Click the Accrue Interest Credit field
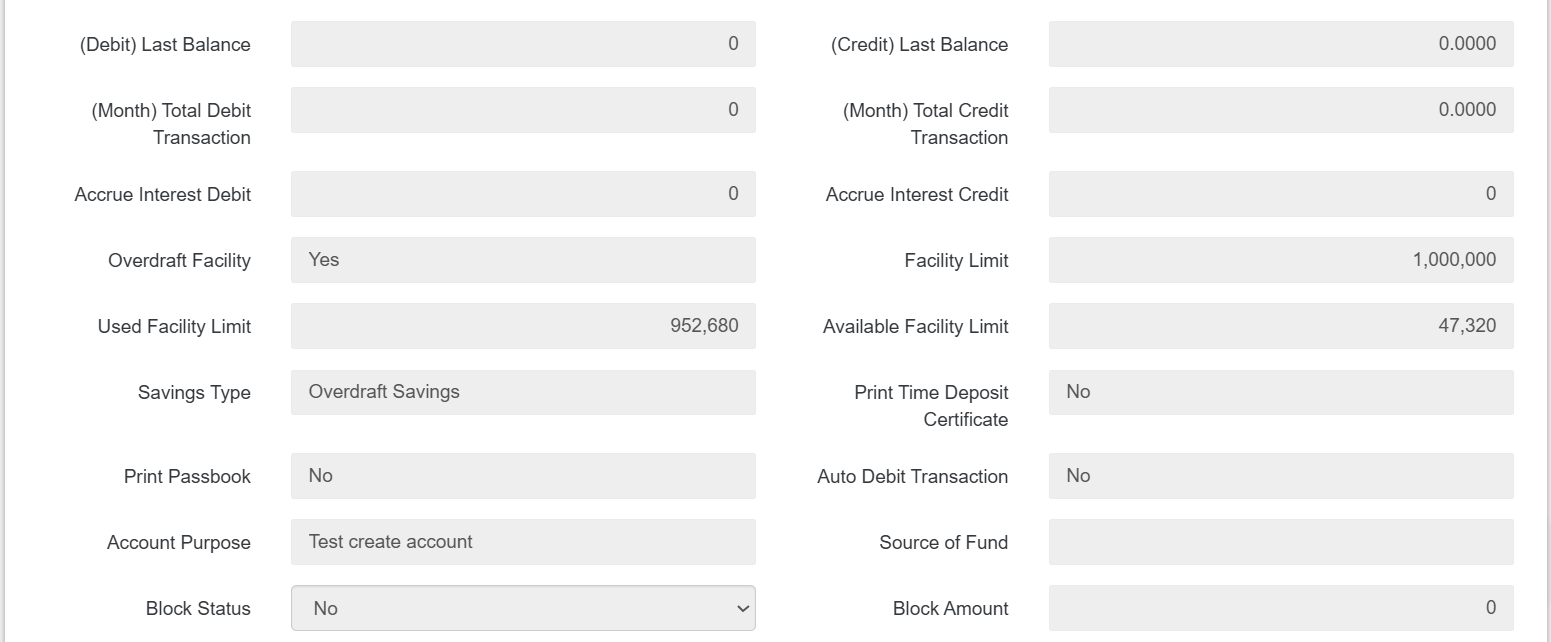This screenshot has height=642, width=1551. [x=1280, y=194]
